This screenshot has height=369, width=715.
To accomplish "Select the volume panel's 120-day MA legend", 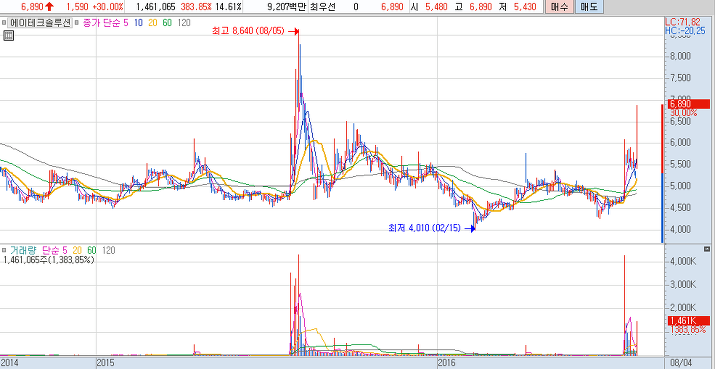I will click(109, 250).
